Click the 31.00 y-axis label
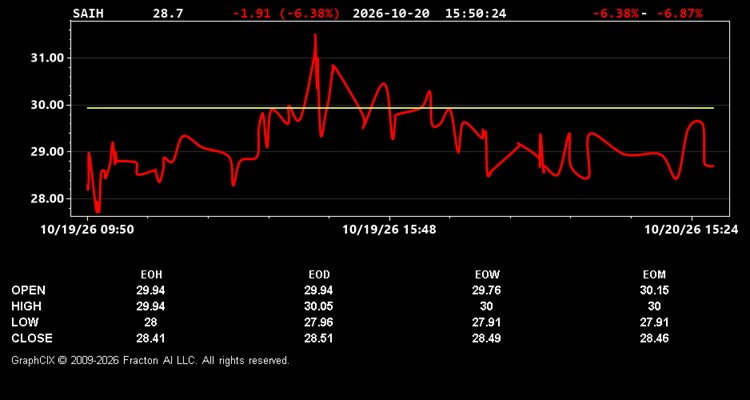This screenshot has height=400, width=750. [47, 58]
